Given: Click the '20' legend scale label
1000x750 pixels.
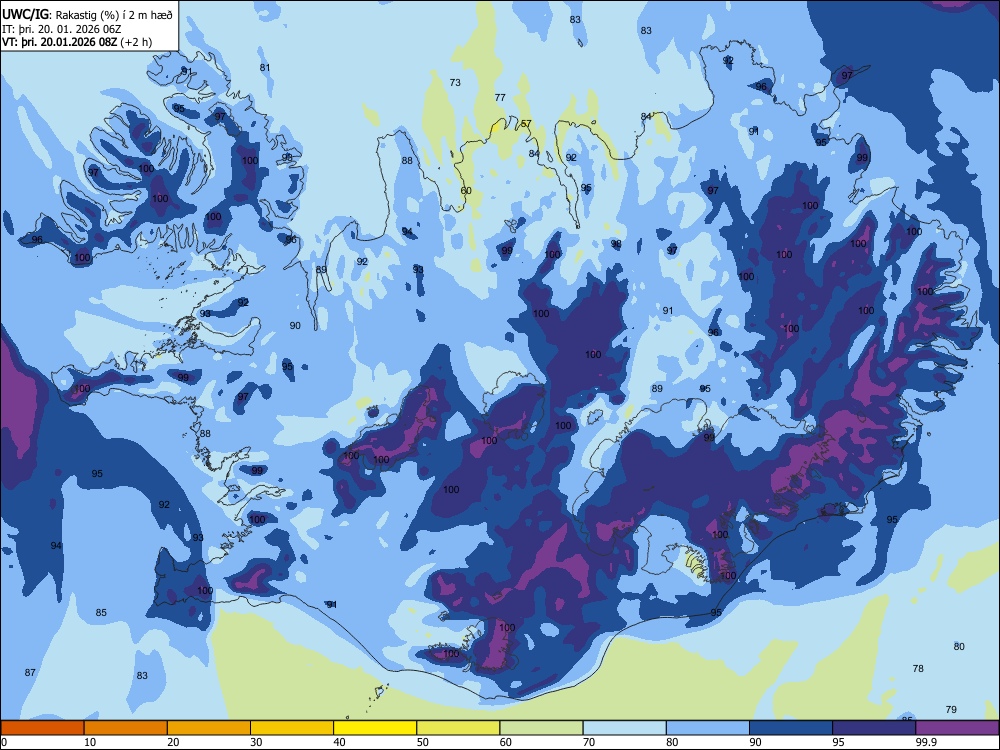Looking at the screenshot, I should coord(173,742).
